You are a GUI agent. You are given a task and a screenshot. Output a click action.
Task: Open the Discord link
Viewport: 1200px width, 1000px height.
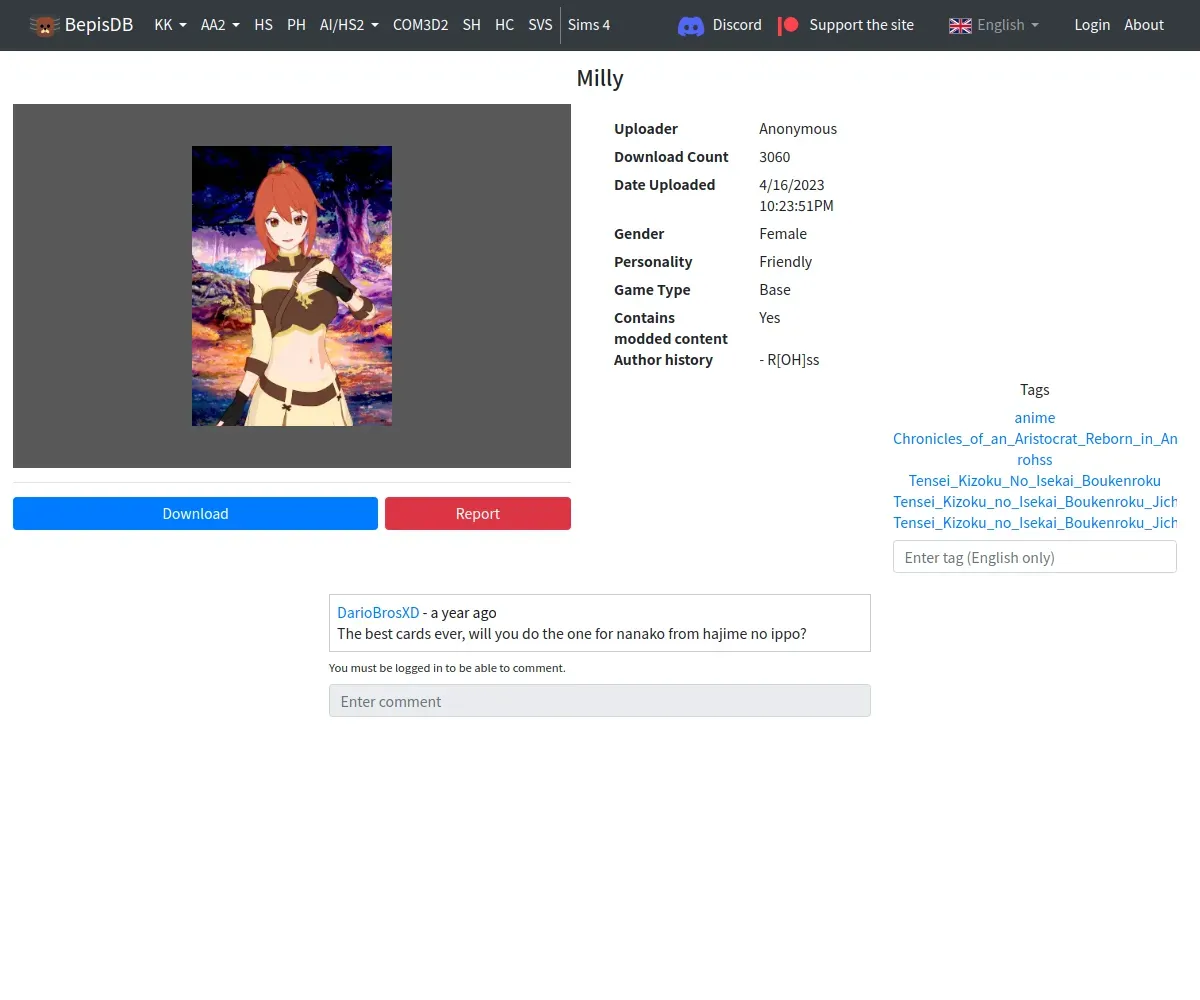pos(737,25)
